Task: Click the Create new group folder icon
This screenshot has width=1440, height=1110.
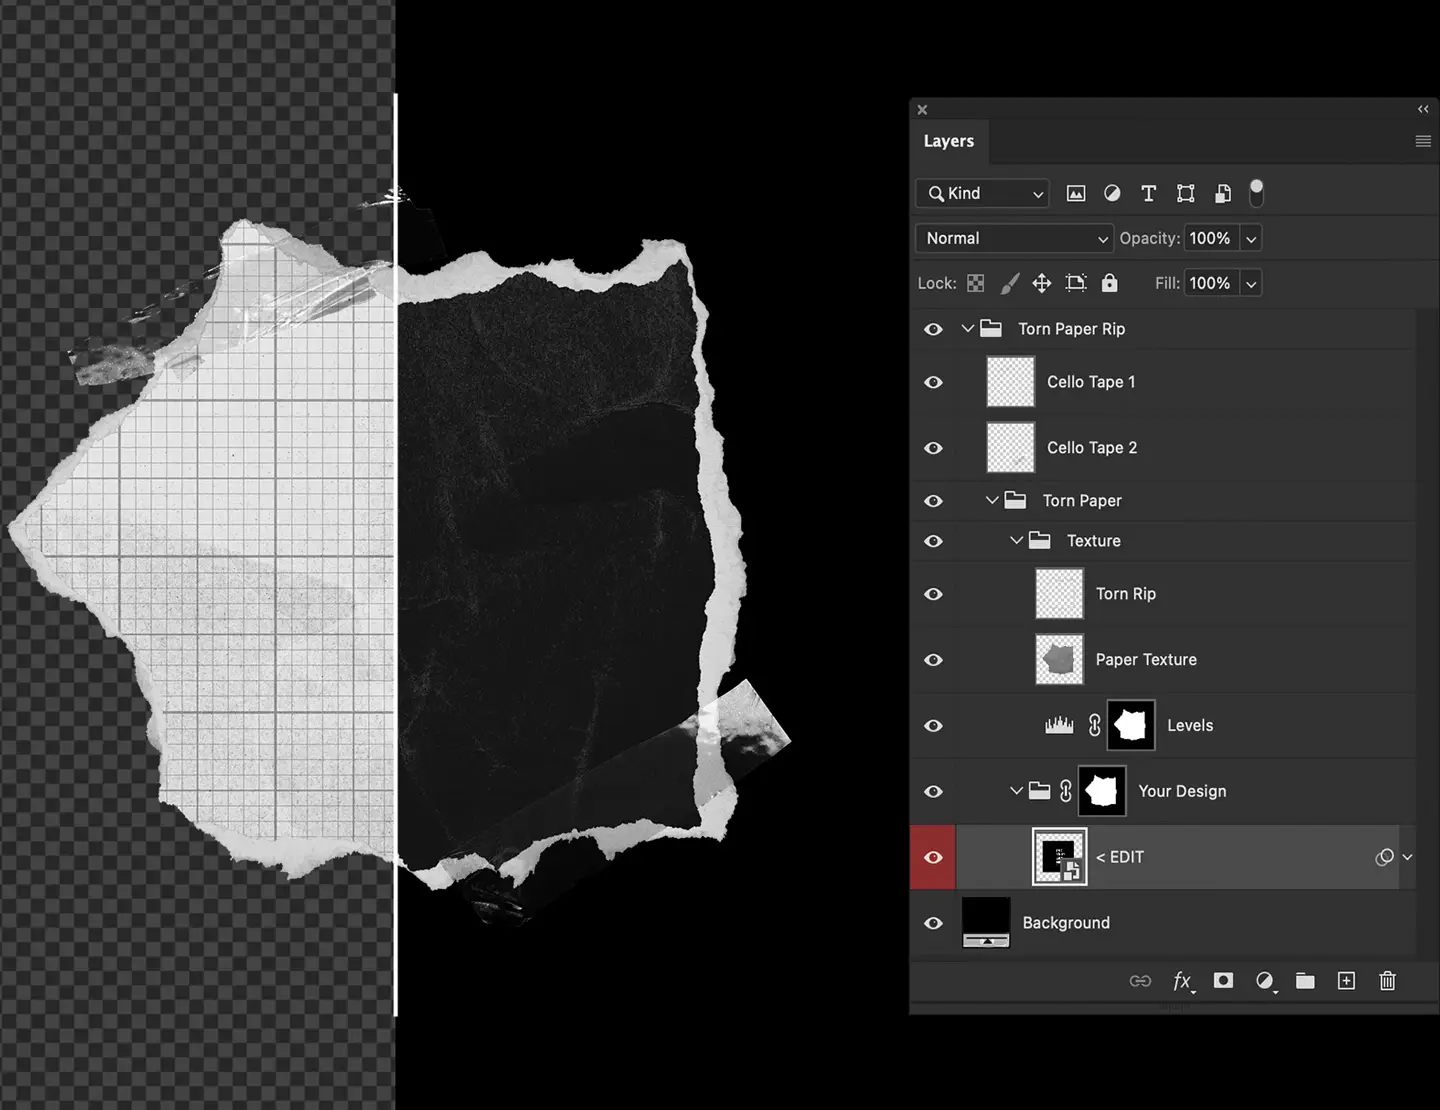Action: [x=1305, y=981]
